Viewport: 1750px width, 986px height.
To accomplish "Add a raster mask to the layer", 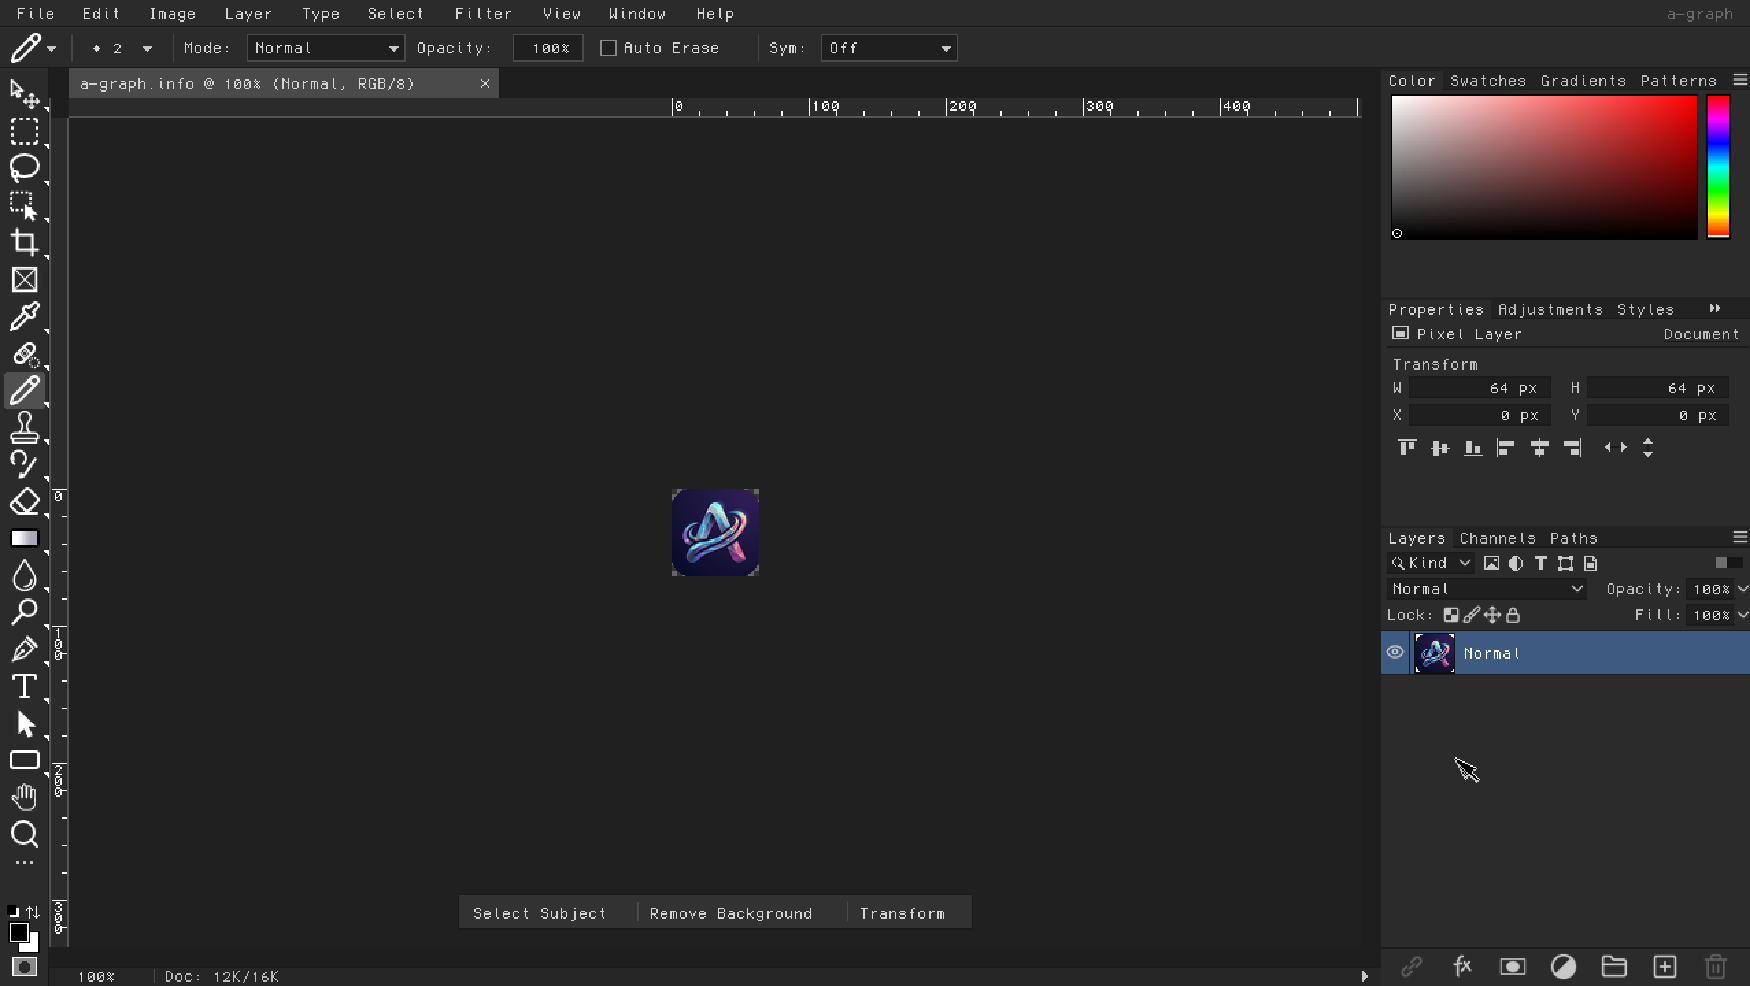I will click(x=1513, y=966).
